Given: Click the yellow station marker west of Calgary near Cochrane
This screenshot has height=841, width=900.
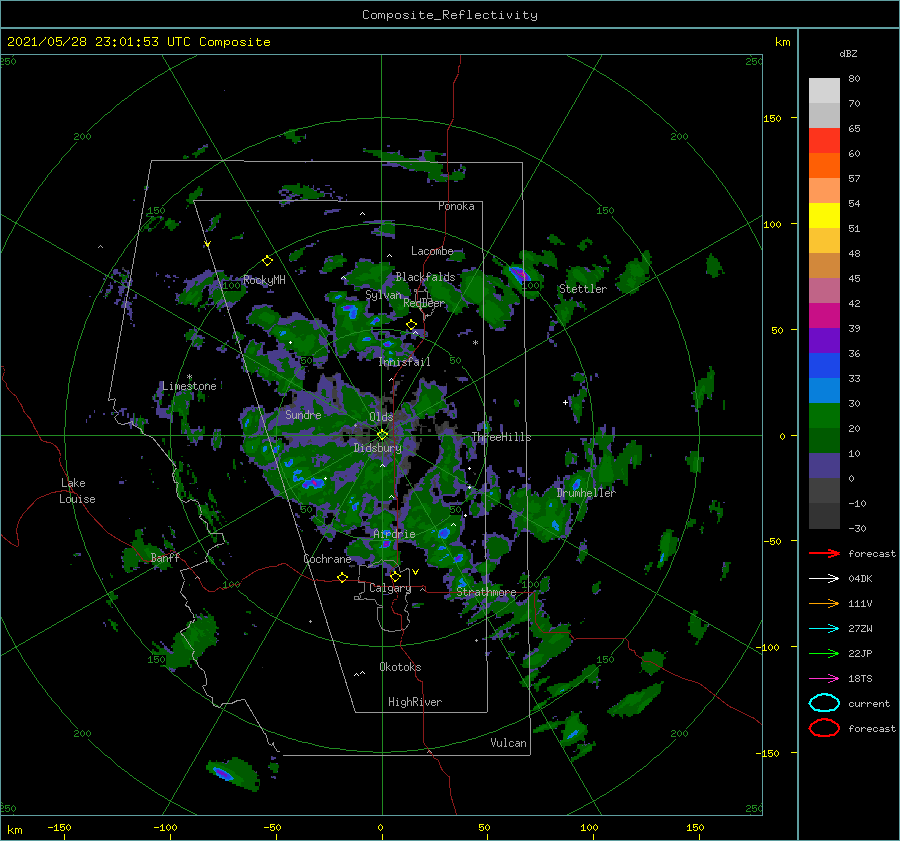Looking at the screenshot, I should click(342, 577).
